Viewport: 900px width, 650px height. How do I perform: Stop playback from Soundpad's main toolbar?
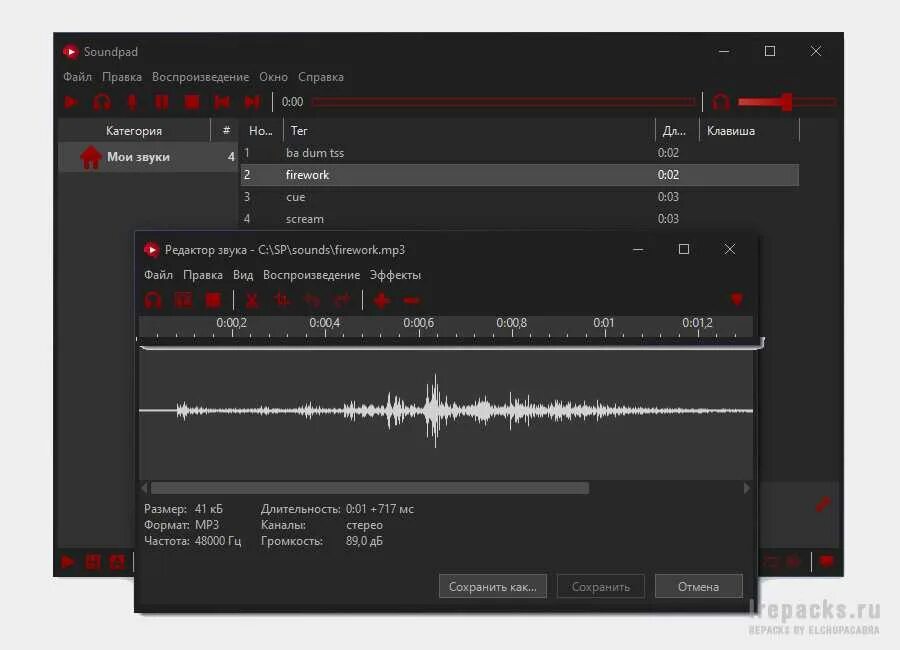[x=192, y=102]
